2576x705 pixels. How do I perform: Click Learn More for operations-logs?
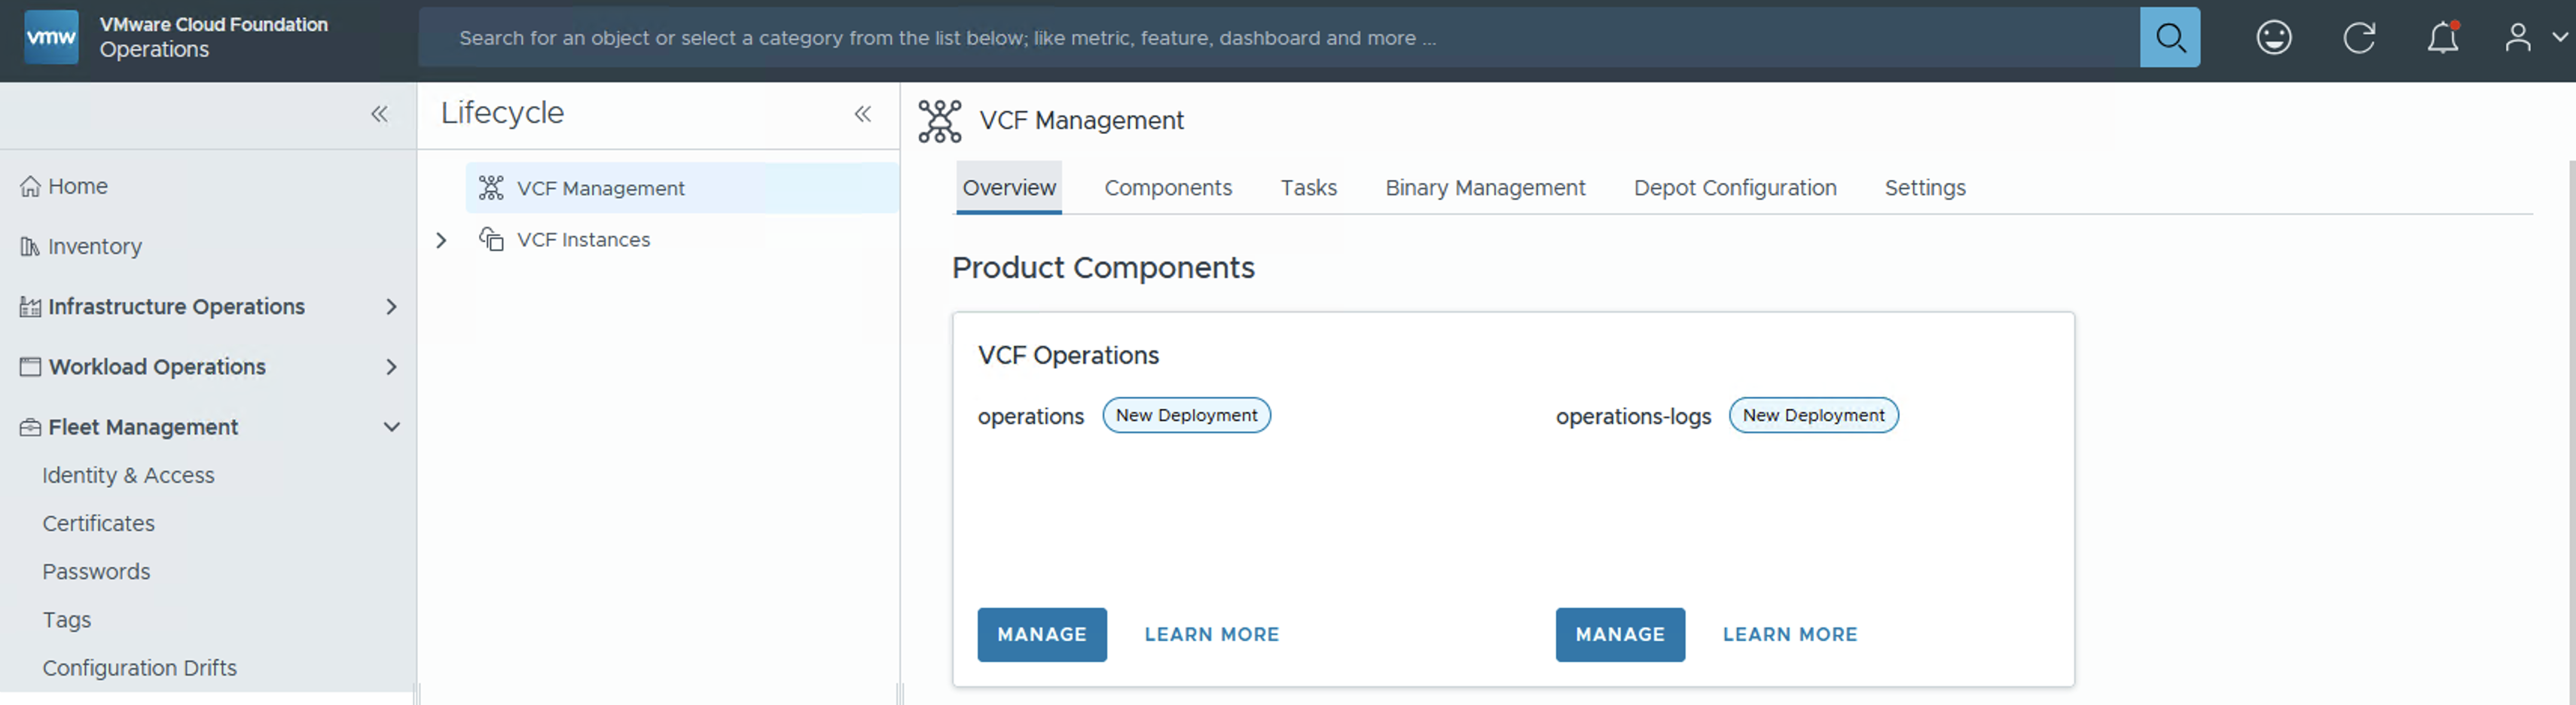tap(1789, 634)
